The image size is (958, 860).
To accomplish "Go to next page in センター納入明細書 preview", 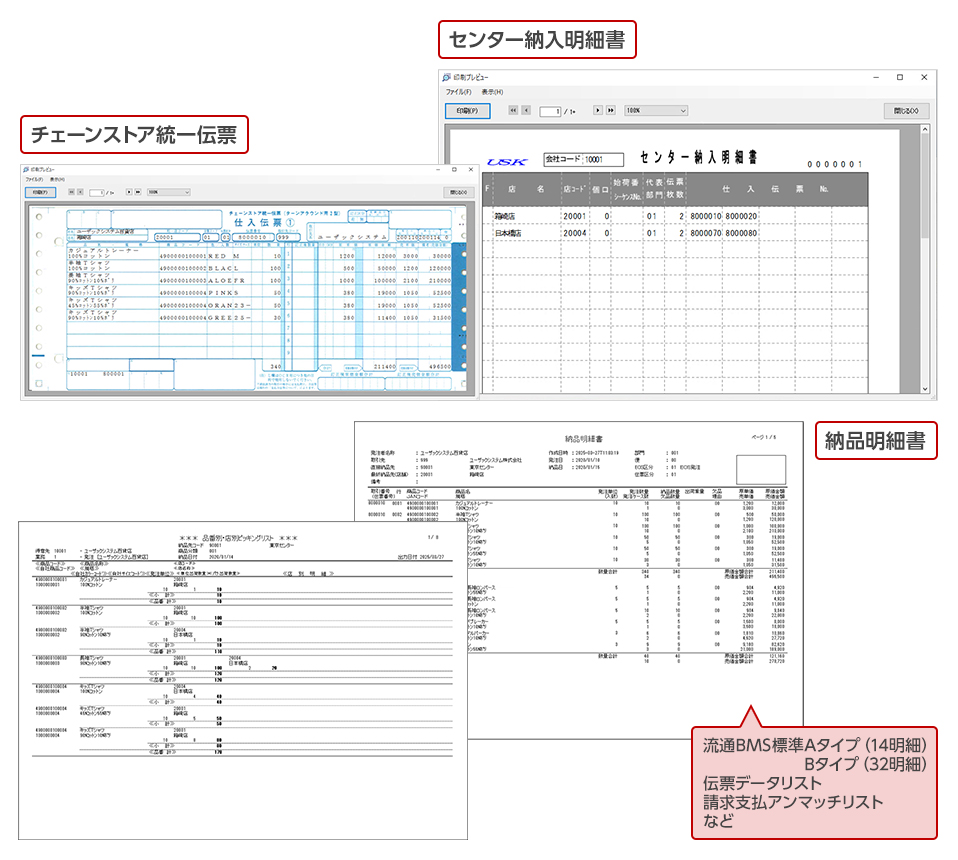I will 598,111.
